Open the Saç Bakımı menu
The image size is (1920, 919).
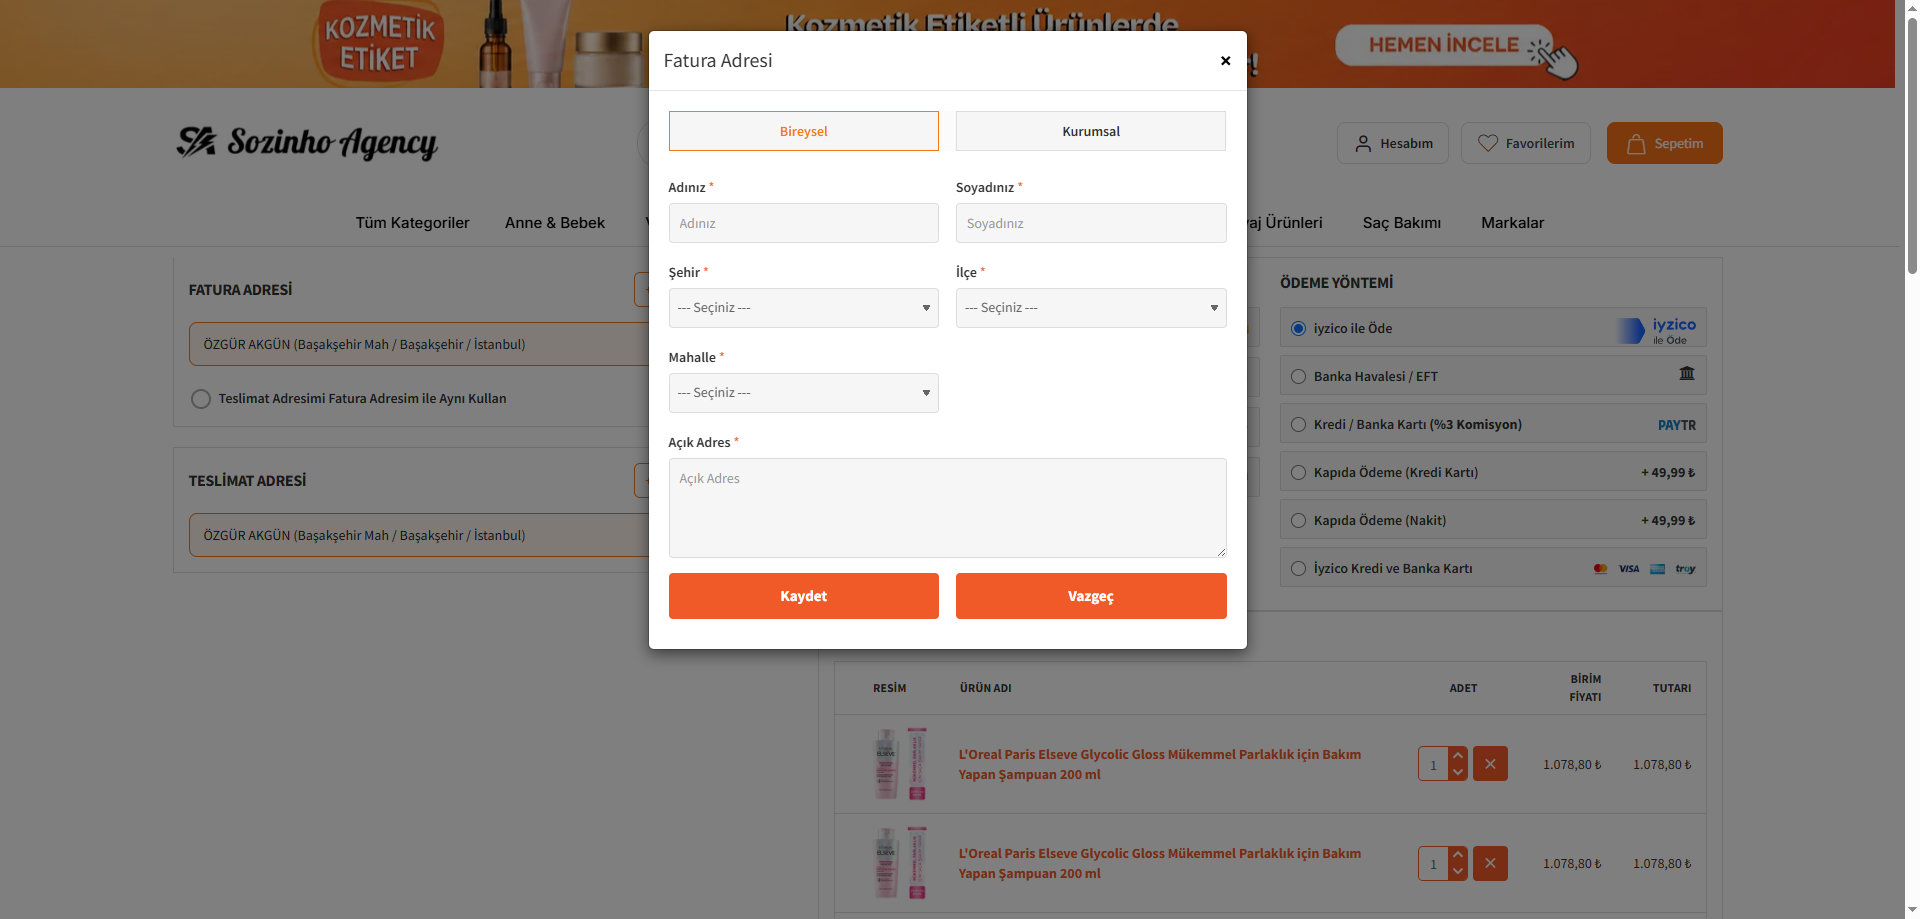click(1401, 223)
